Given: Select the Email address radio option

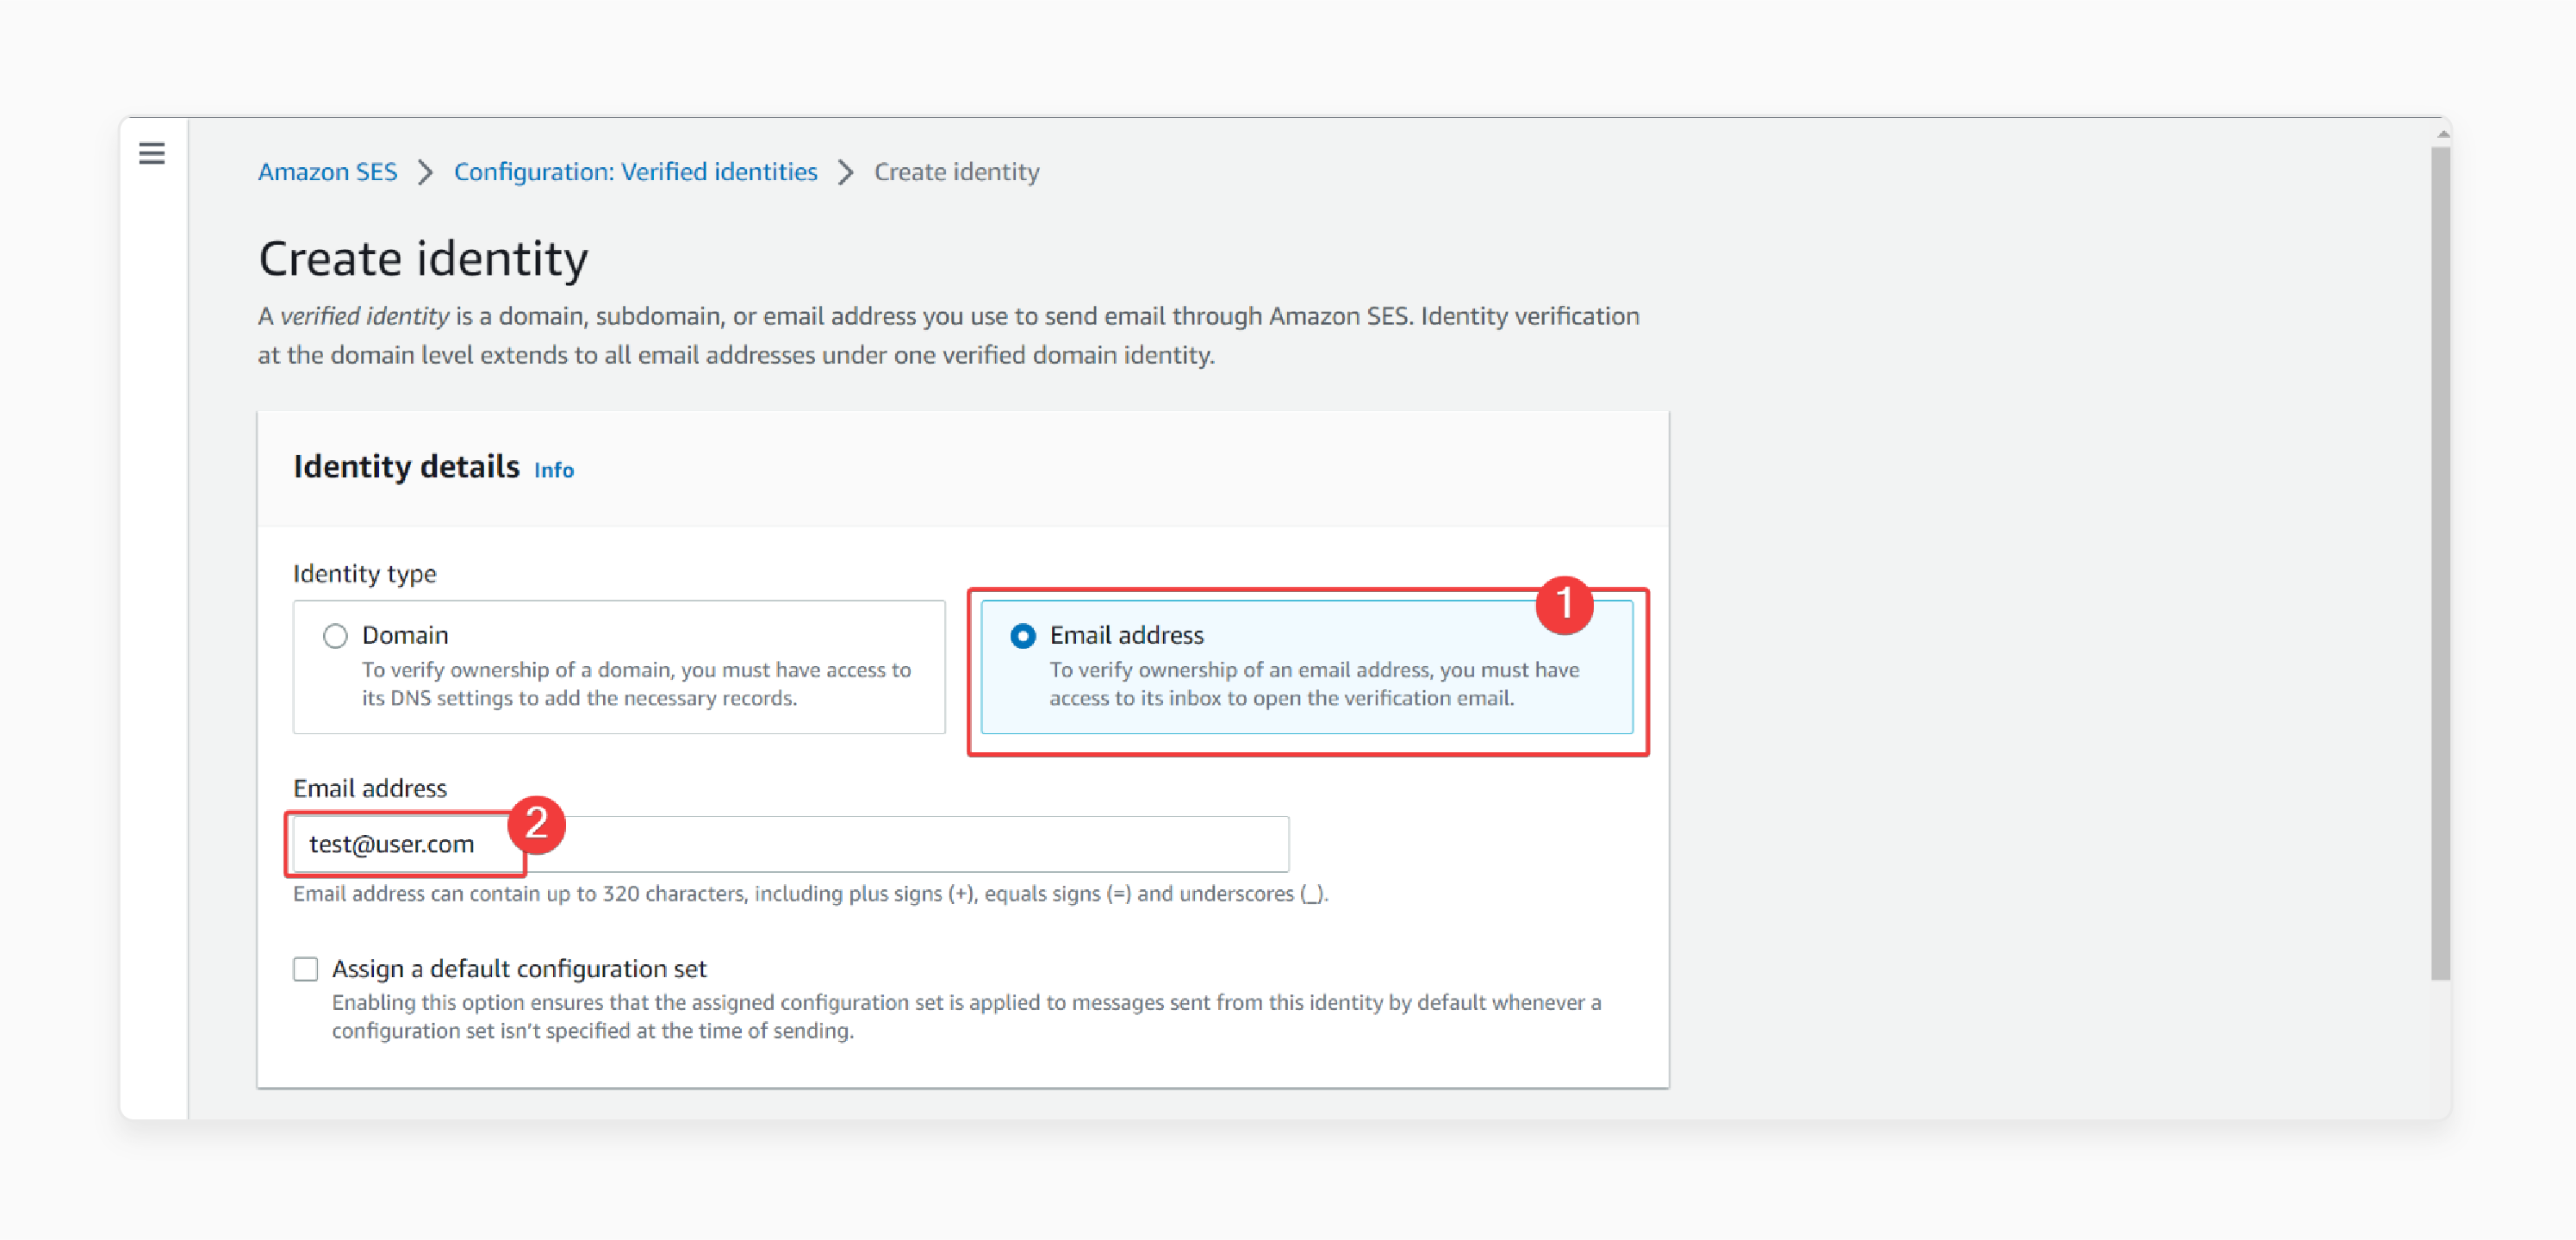Looking at the screenshot, I should [x=1022, y=636].
